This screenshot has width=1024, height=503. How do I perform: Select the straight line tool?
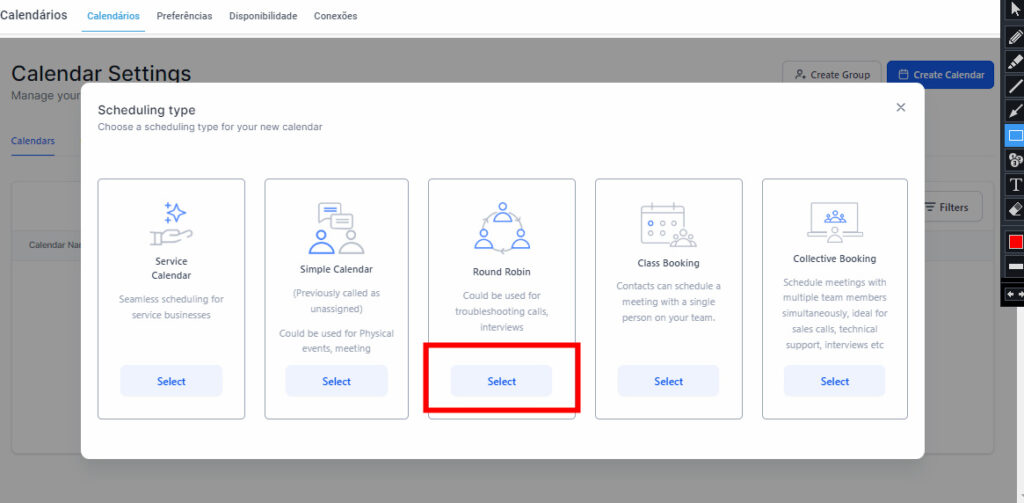click(x=1015, y=86)
